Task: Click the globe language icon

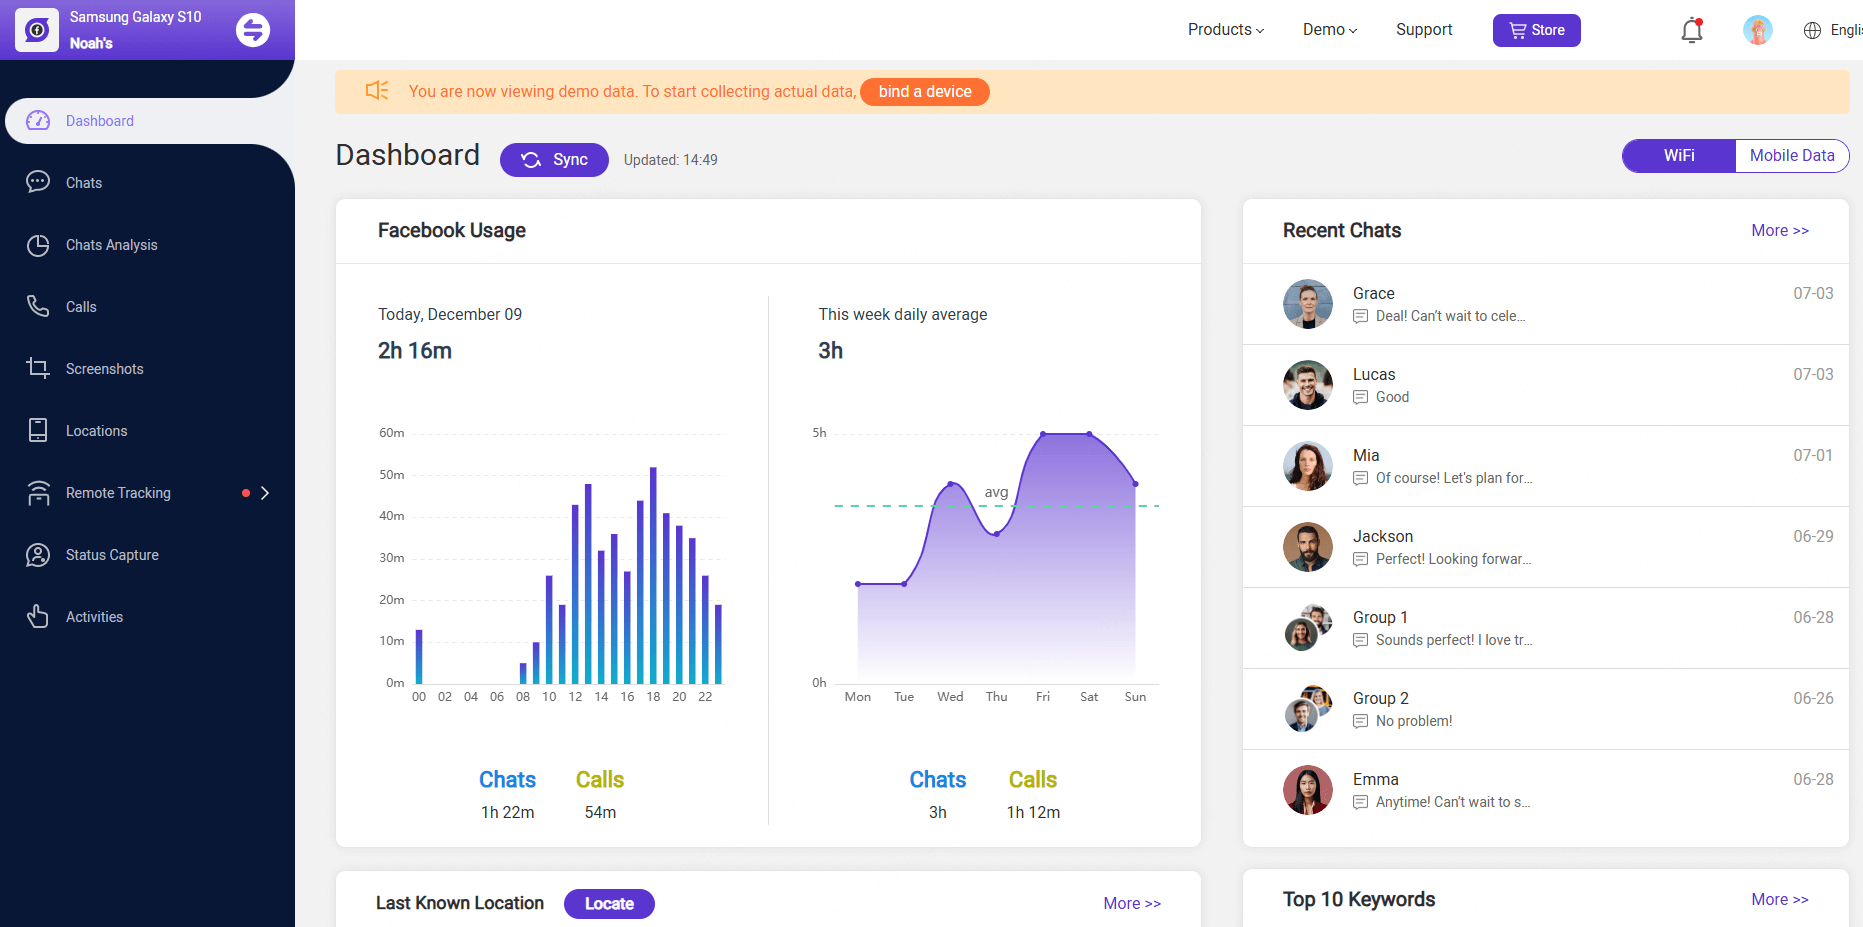Action: (1812, 31)
